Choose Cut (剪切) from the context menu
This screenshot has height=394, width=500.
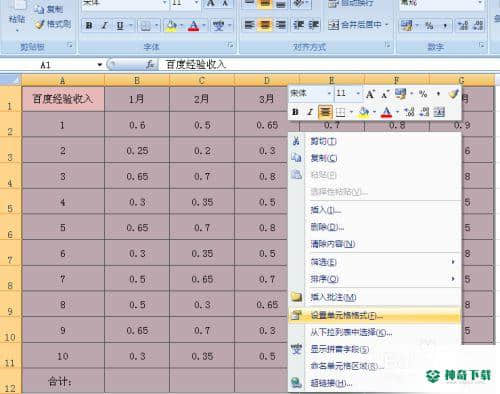375,141
